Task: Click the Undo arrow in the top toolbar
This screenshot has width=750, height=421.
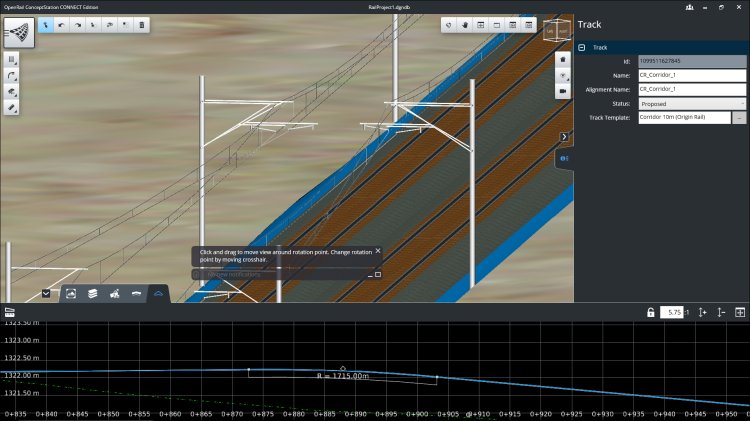Action: 60,23
